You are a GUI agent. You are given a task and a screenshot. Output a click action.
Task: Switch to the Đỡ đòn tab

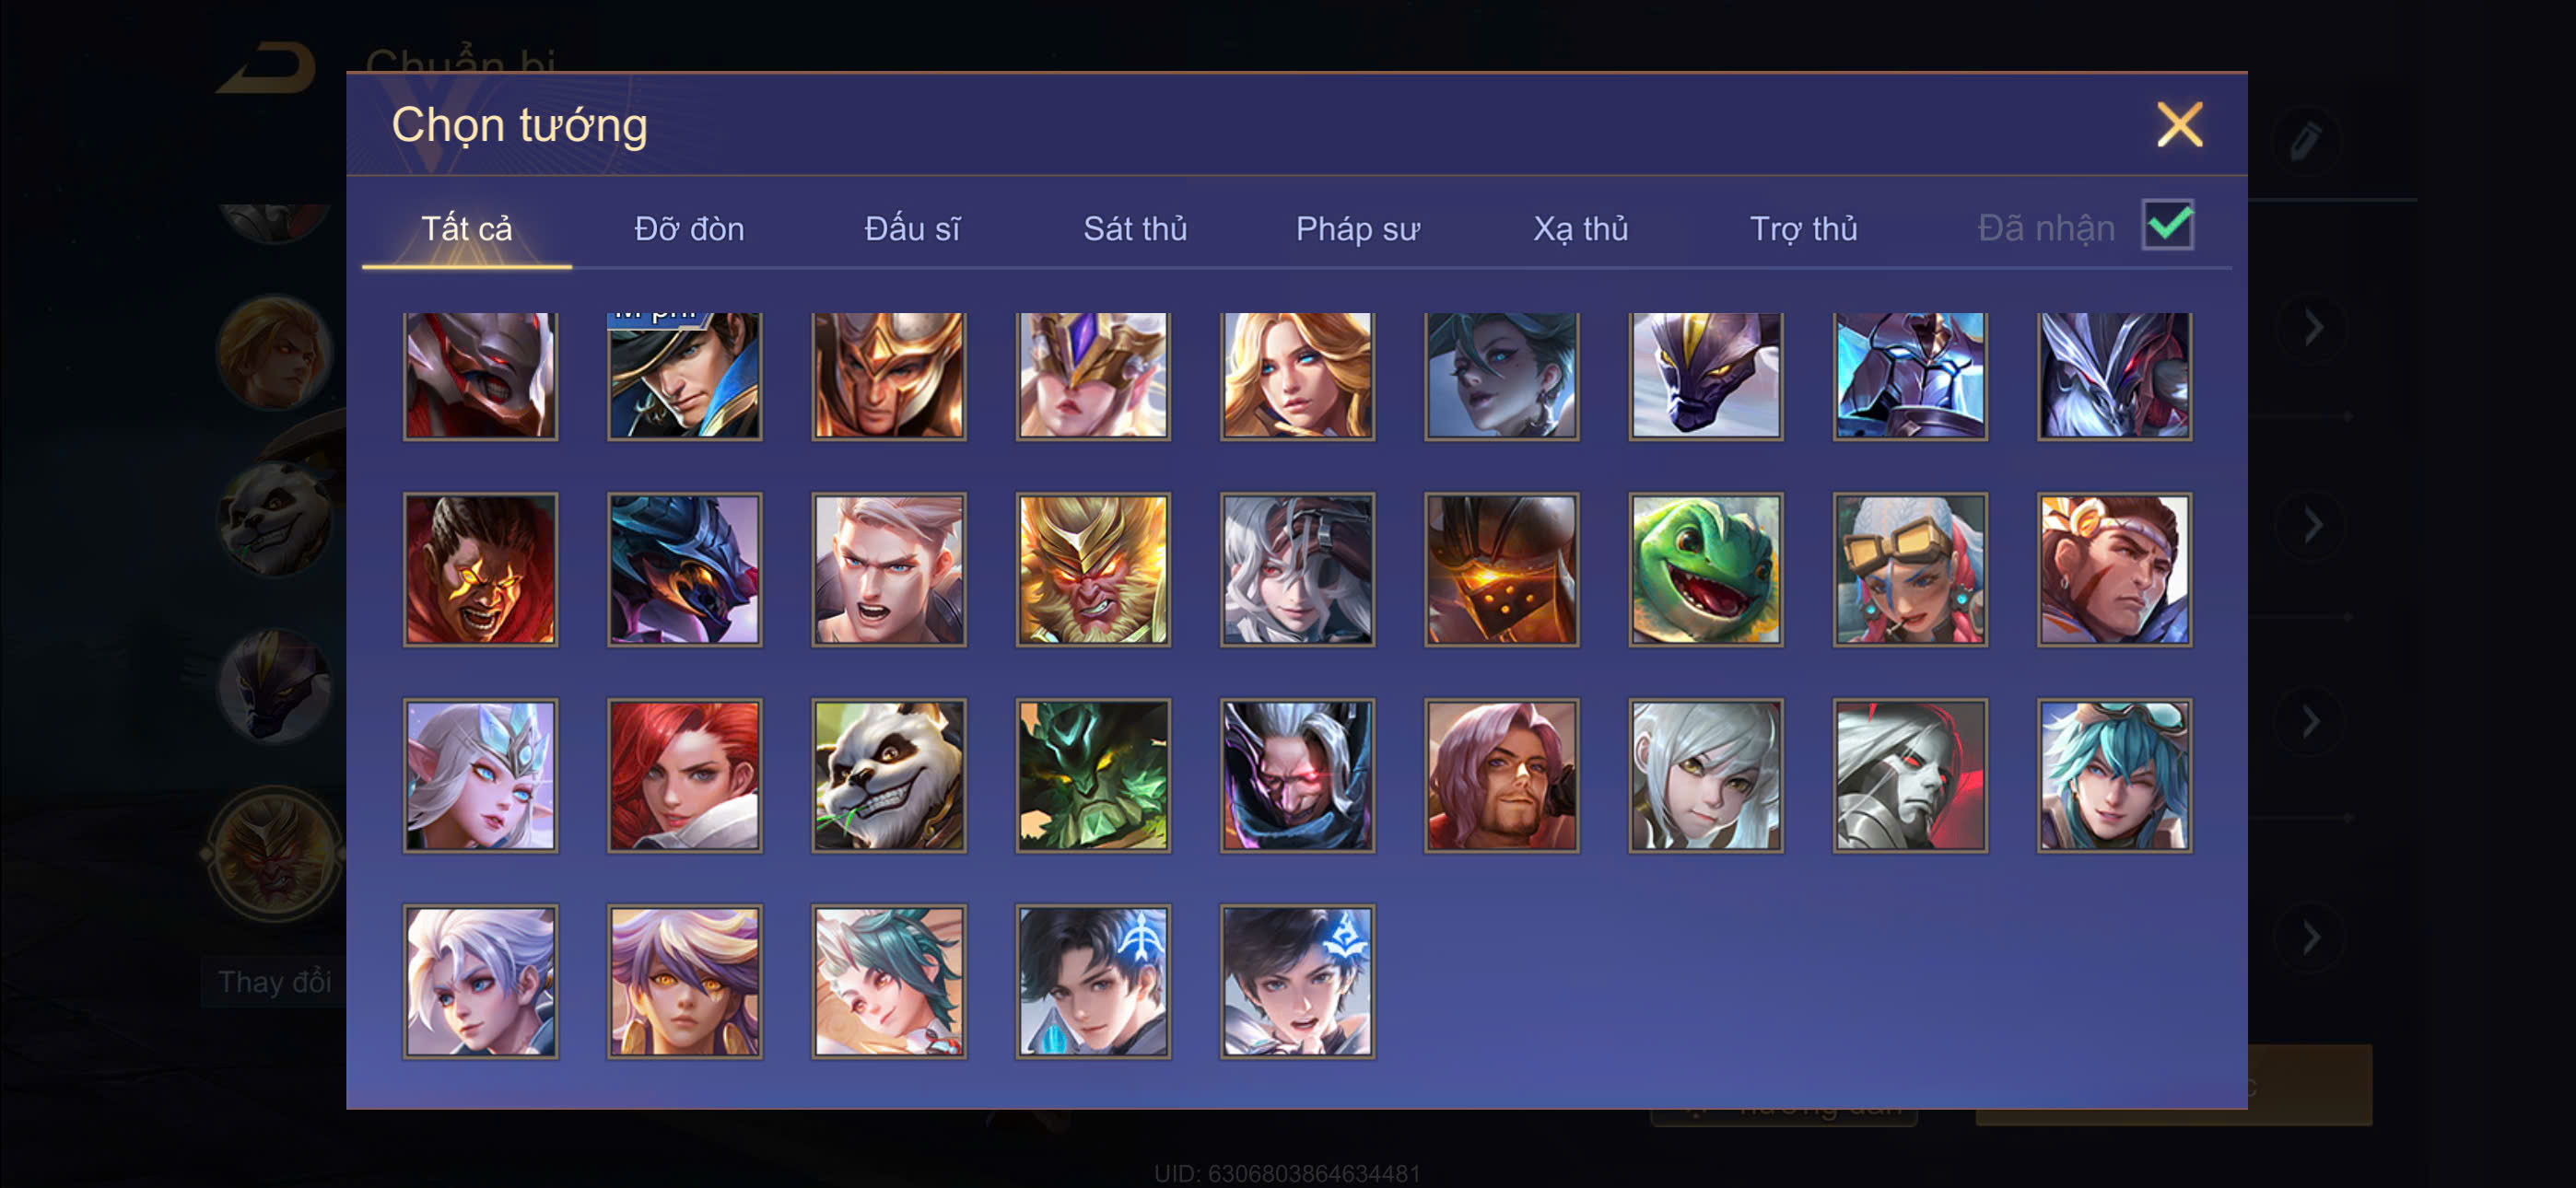[x=689, y=229]
